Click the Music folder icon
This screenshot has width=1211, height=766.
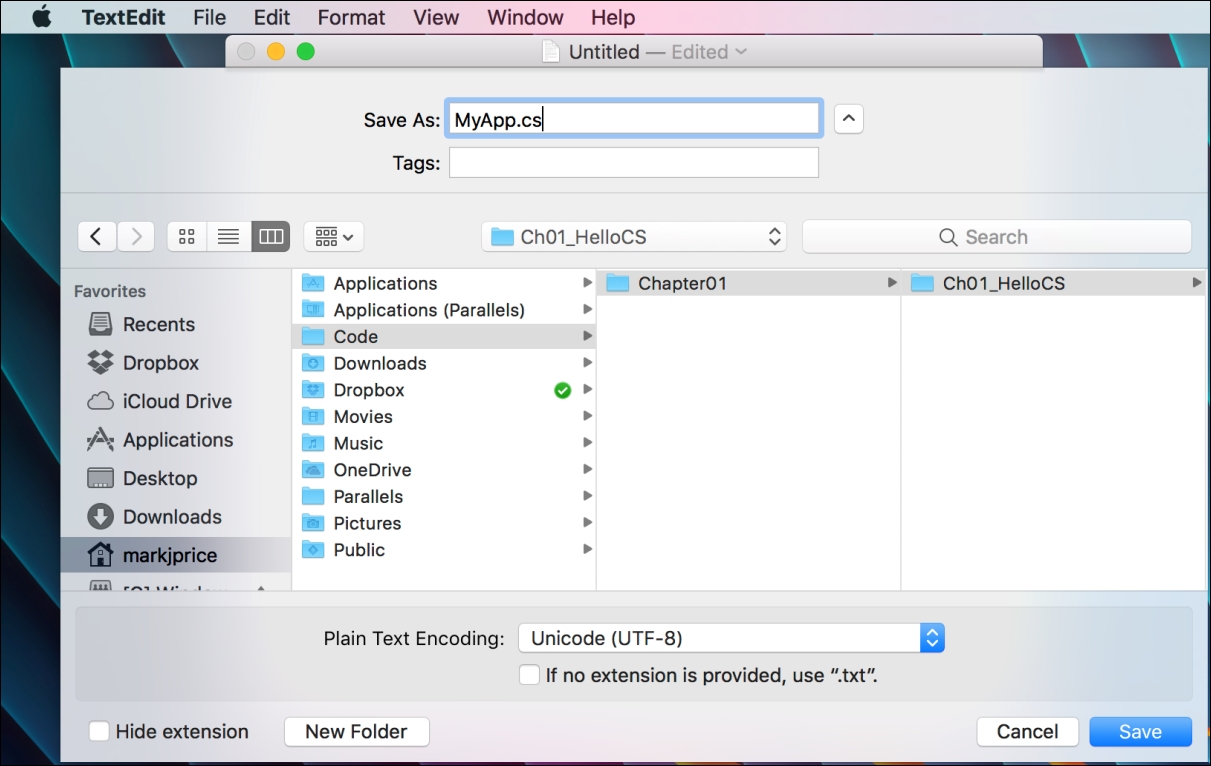pyautogui.click(x=314, y=443)
